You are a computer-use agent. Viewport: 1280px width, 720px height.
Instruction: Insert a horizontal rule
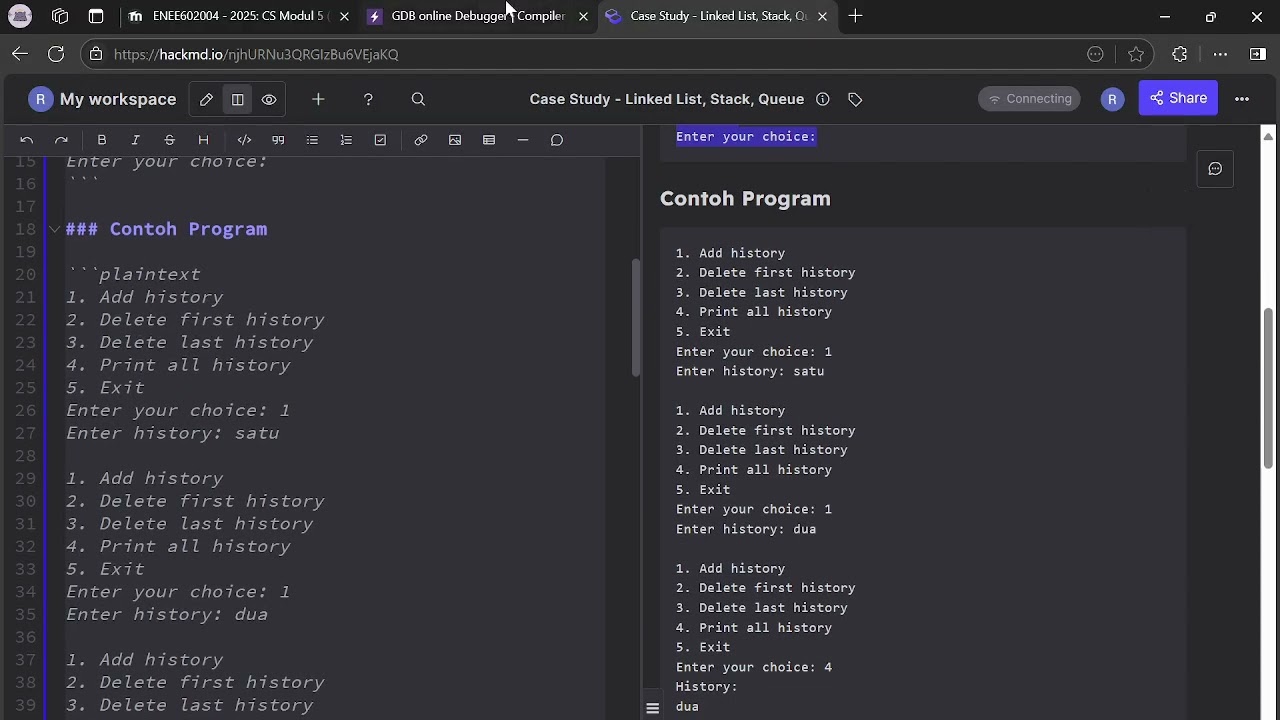[x=523, y=140]
